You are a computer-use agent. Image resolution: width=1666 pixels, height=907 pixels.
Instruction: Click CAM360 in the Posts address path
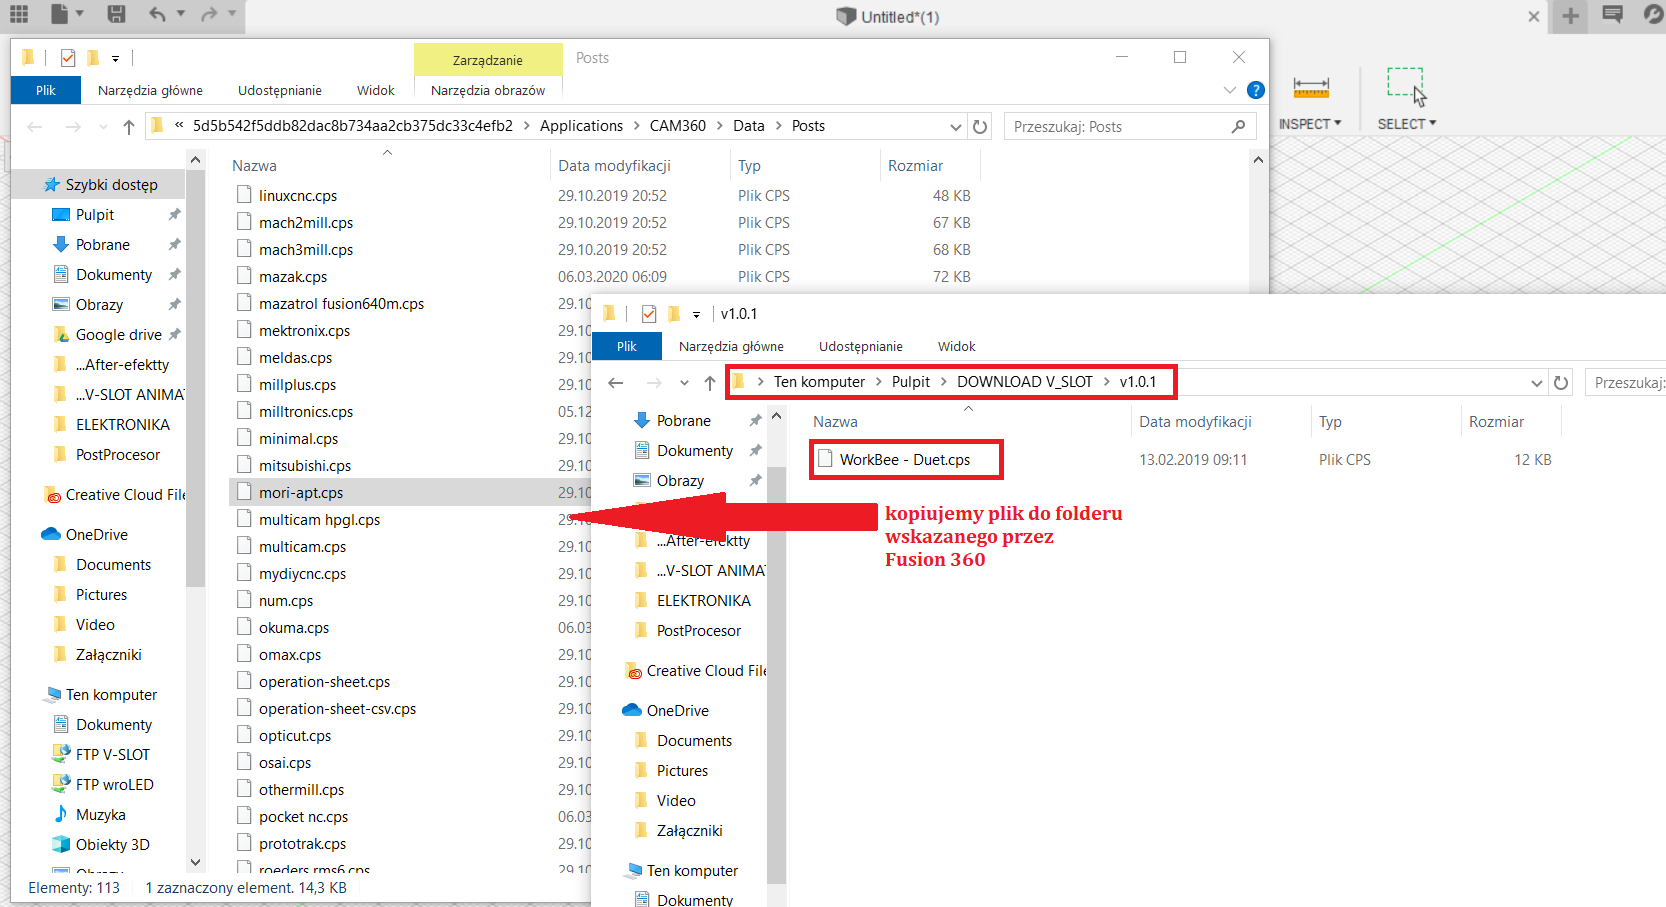pyautogui.click(x=678, y=126)
